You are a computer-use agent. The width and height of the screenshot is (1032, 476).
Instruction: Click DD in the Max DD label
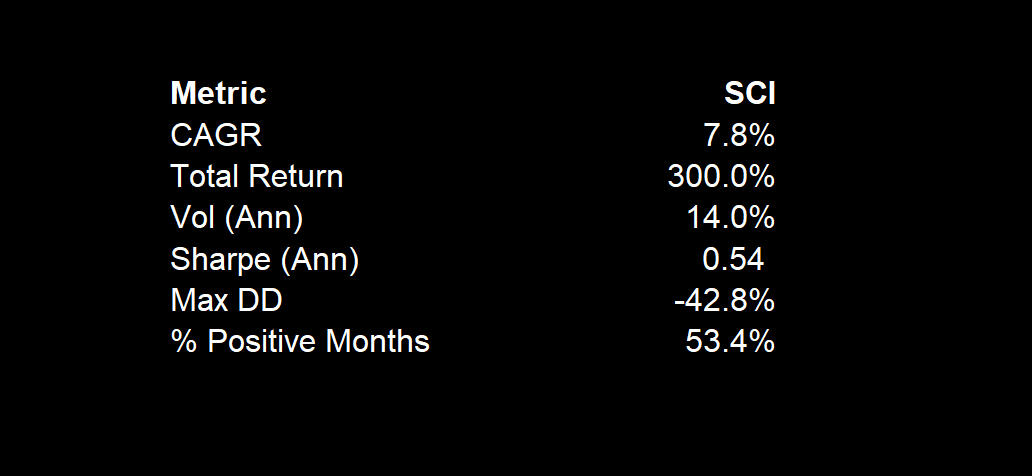[x=252, y=301]
